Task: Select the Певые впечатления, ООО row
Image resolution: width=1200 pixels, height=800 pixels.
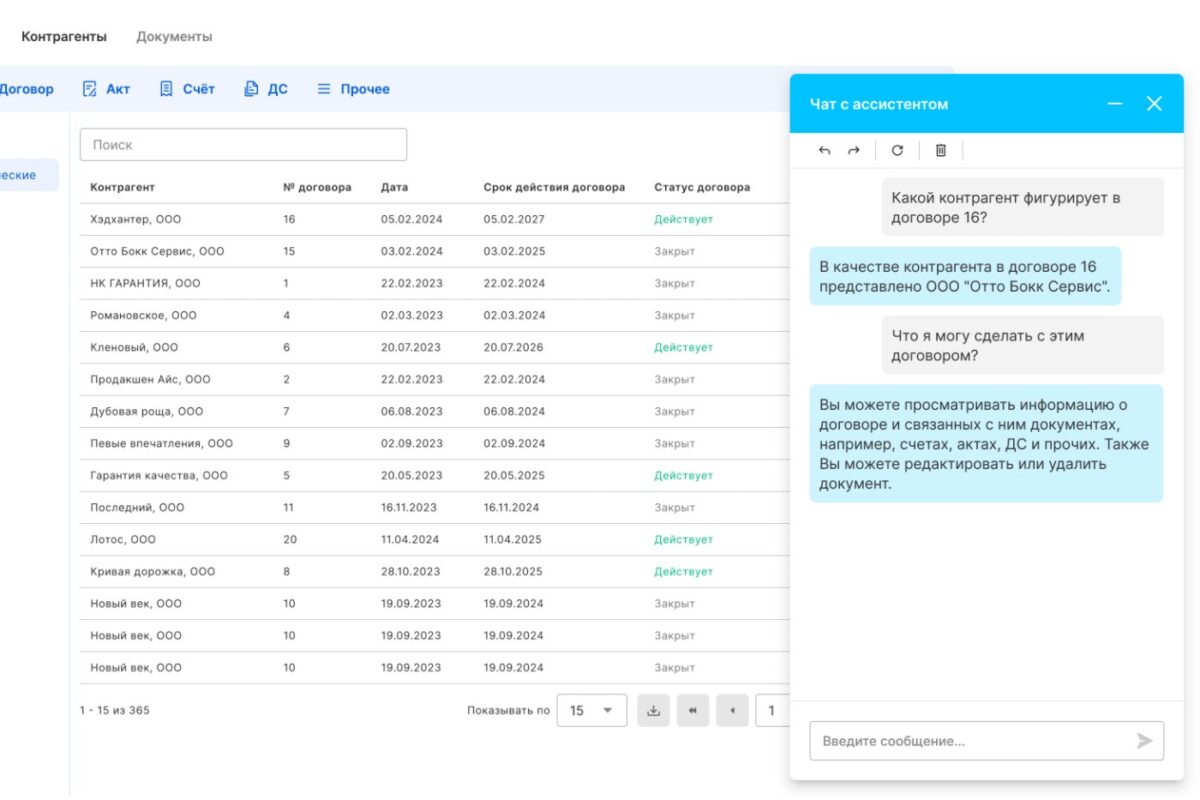Action: pyautogui.click(x=435, y=443)
